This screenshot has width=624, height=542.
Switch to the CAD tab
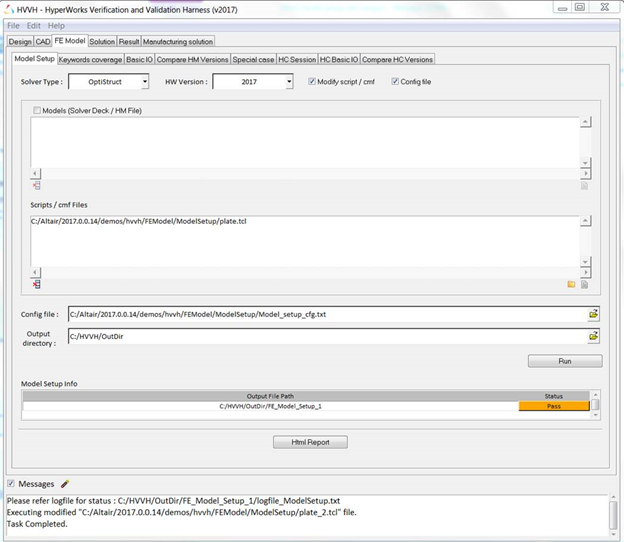click(x=43, y=42)
